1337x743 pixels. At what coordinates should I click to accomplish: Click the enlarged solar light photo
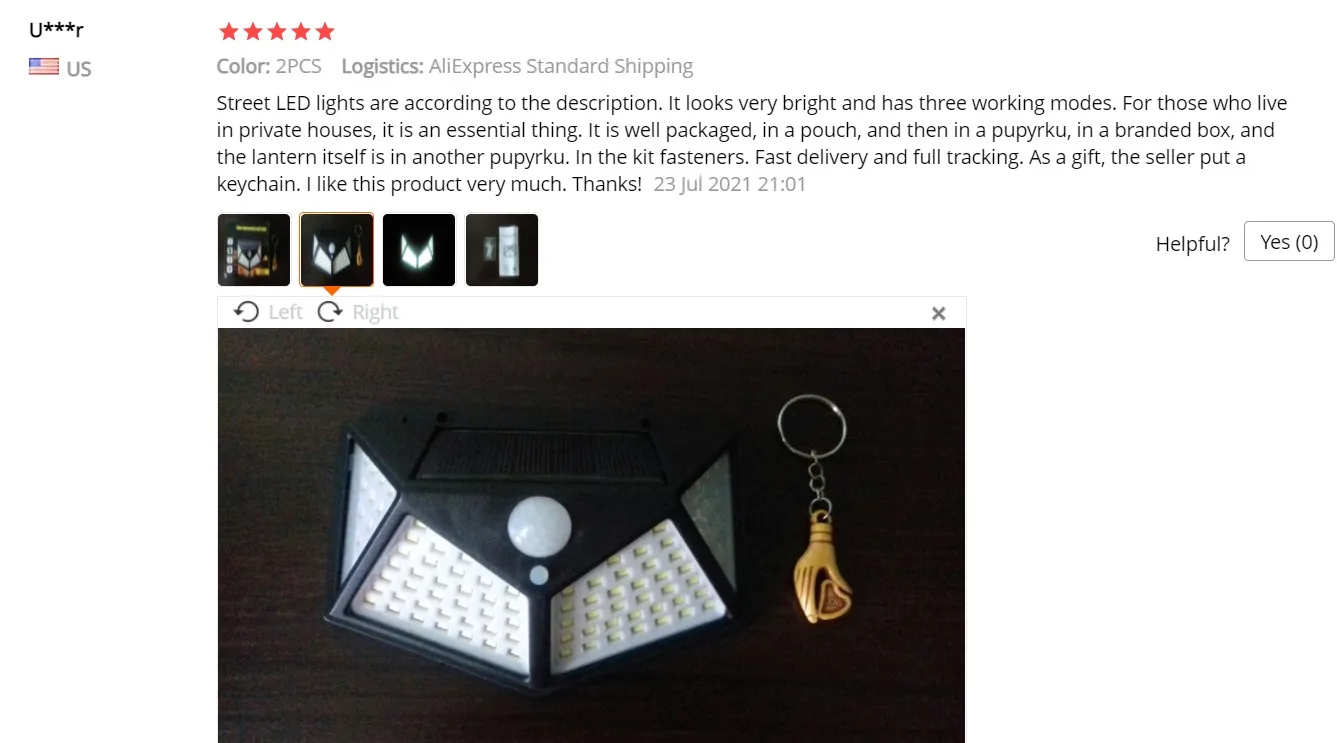point(591,535)
